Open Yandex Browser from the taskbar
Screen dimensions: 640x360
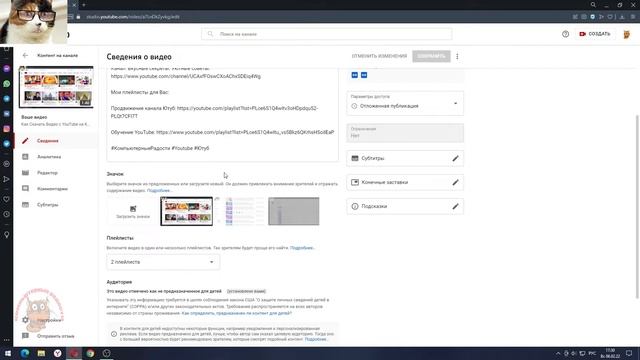click(58, 353)
